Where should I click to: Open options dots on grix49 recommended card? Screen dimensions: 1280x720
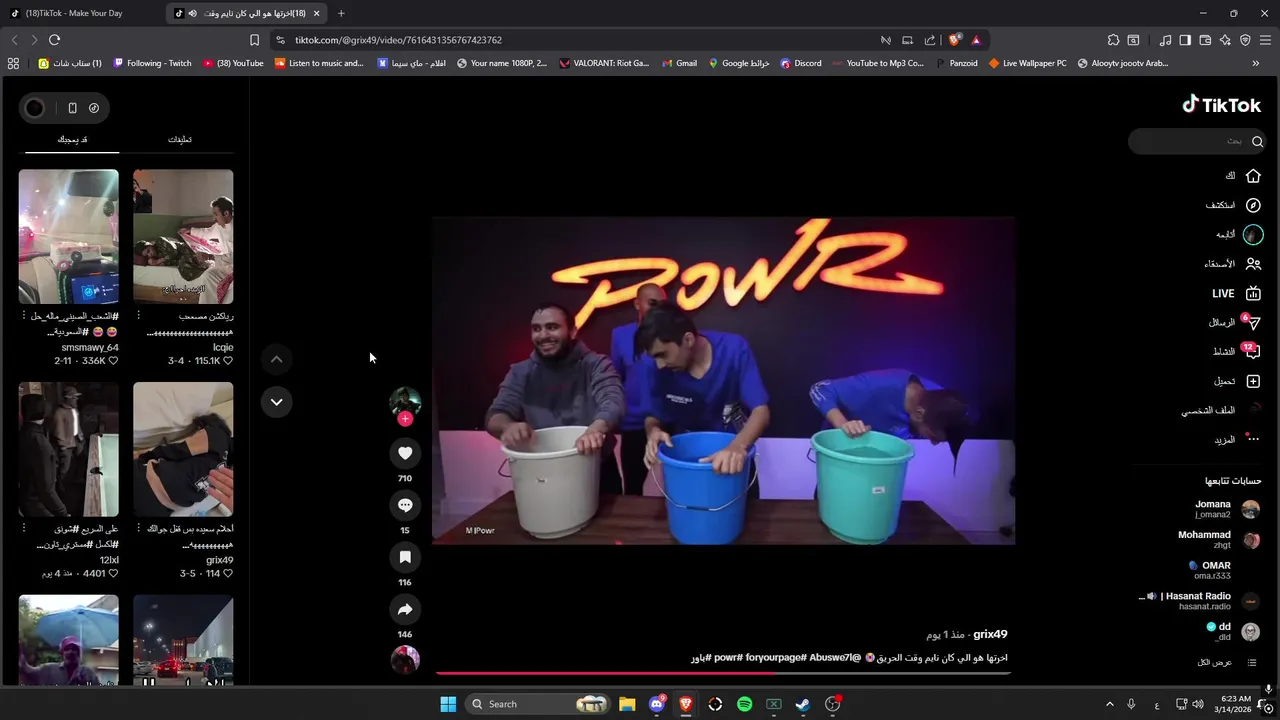tap(138, 528)
